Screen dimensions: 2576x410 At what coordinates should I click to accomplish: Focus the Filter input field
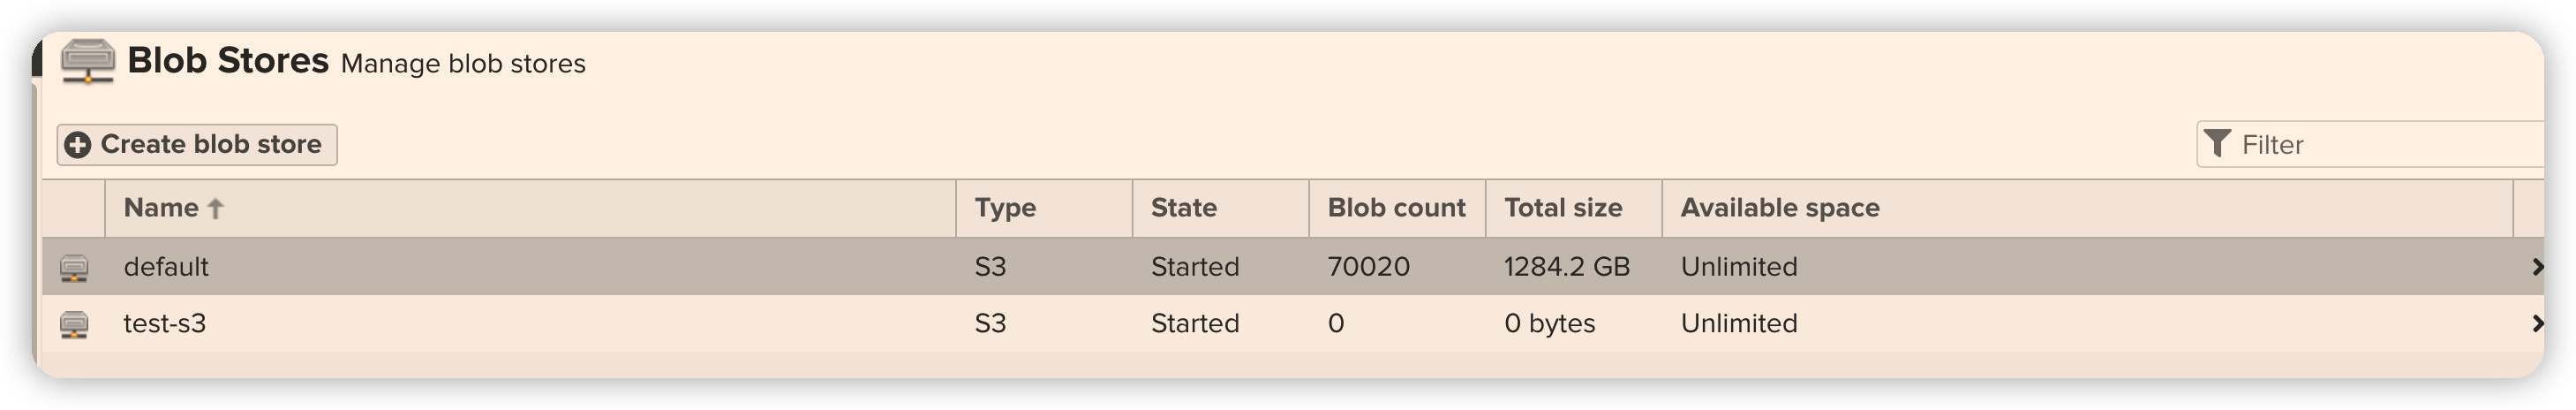tap(2390, 145)
